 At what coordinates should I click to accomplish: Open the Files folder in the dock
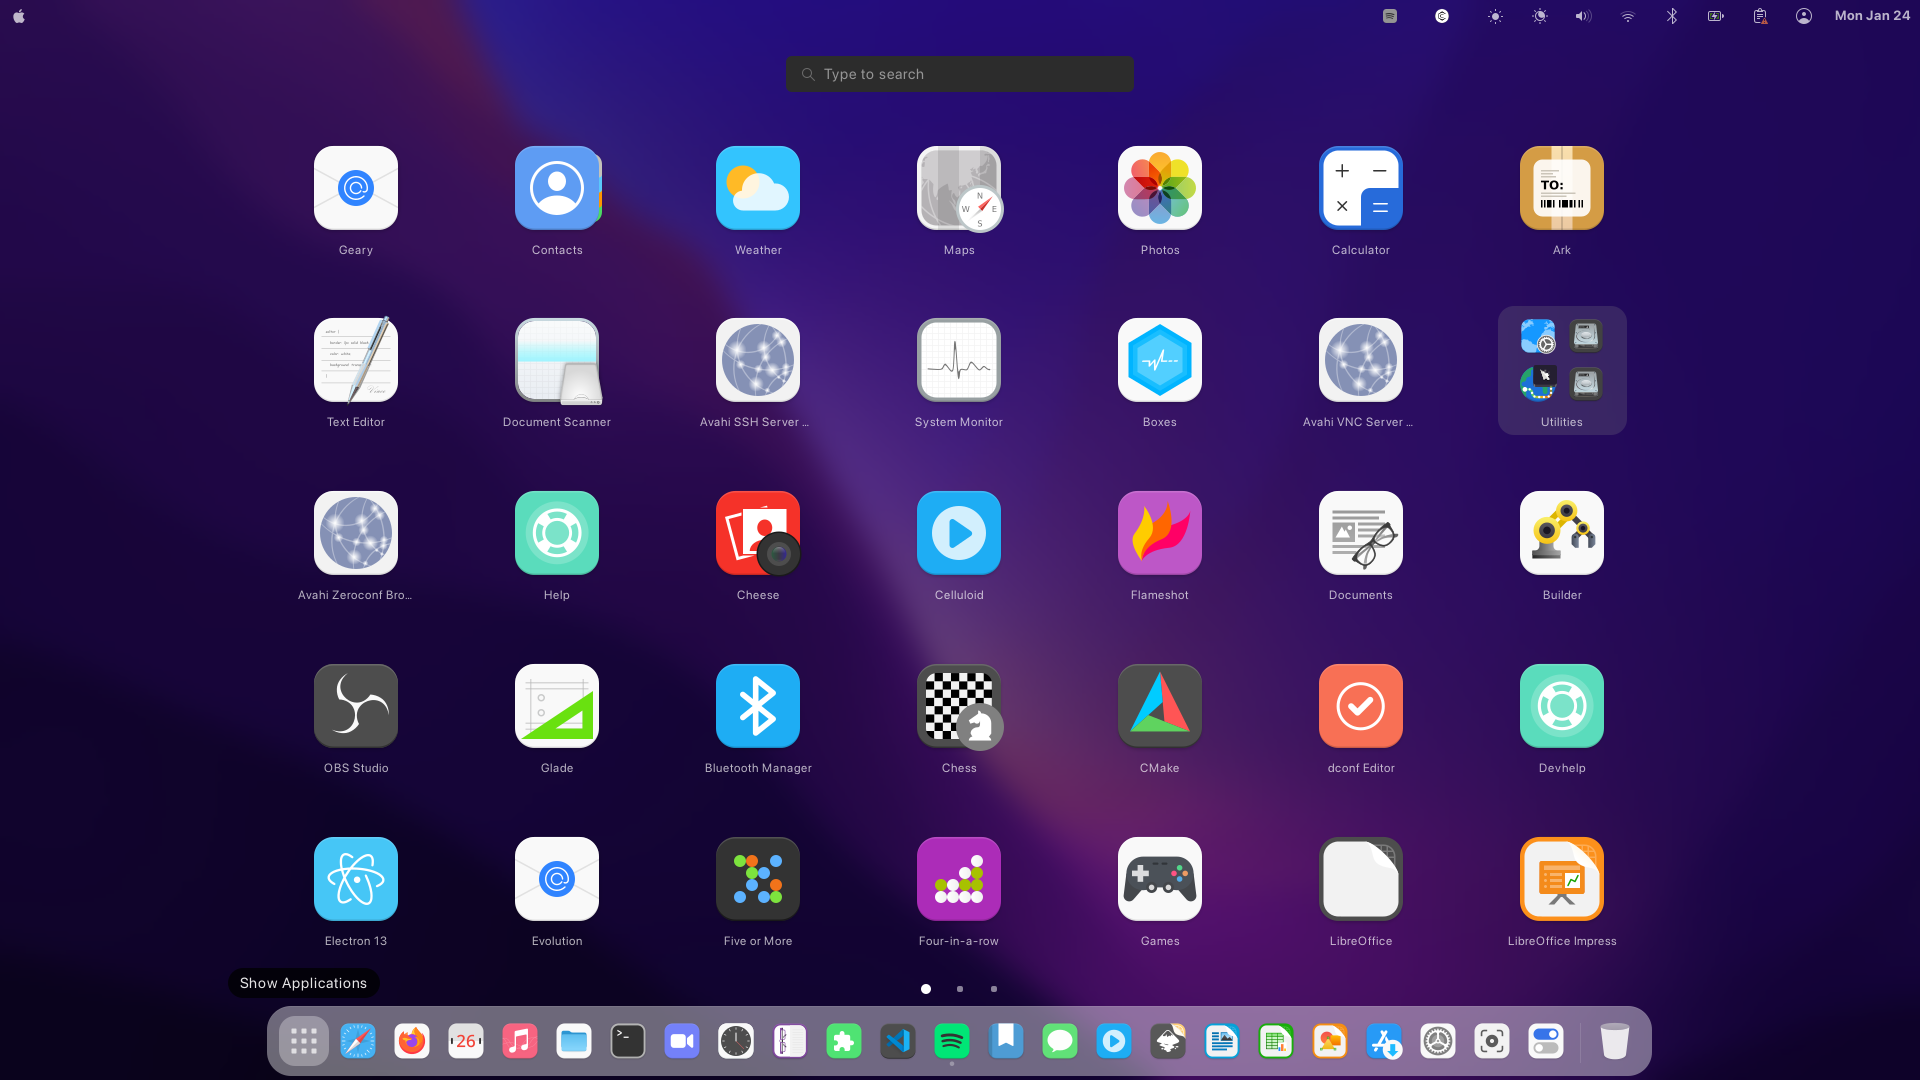[574, 1042]
